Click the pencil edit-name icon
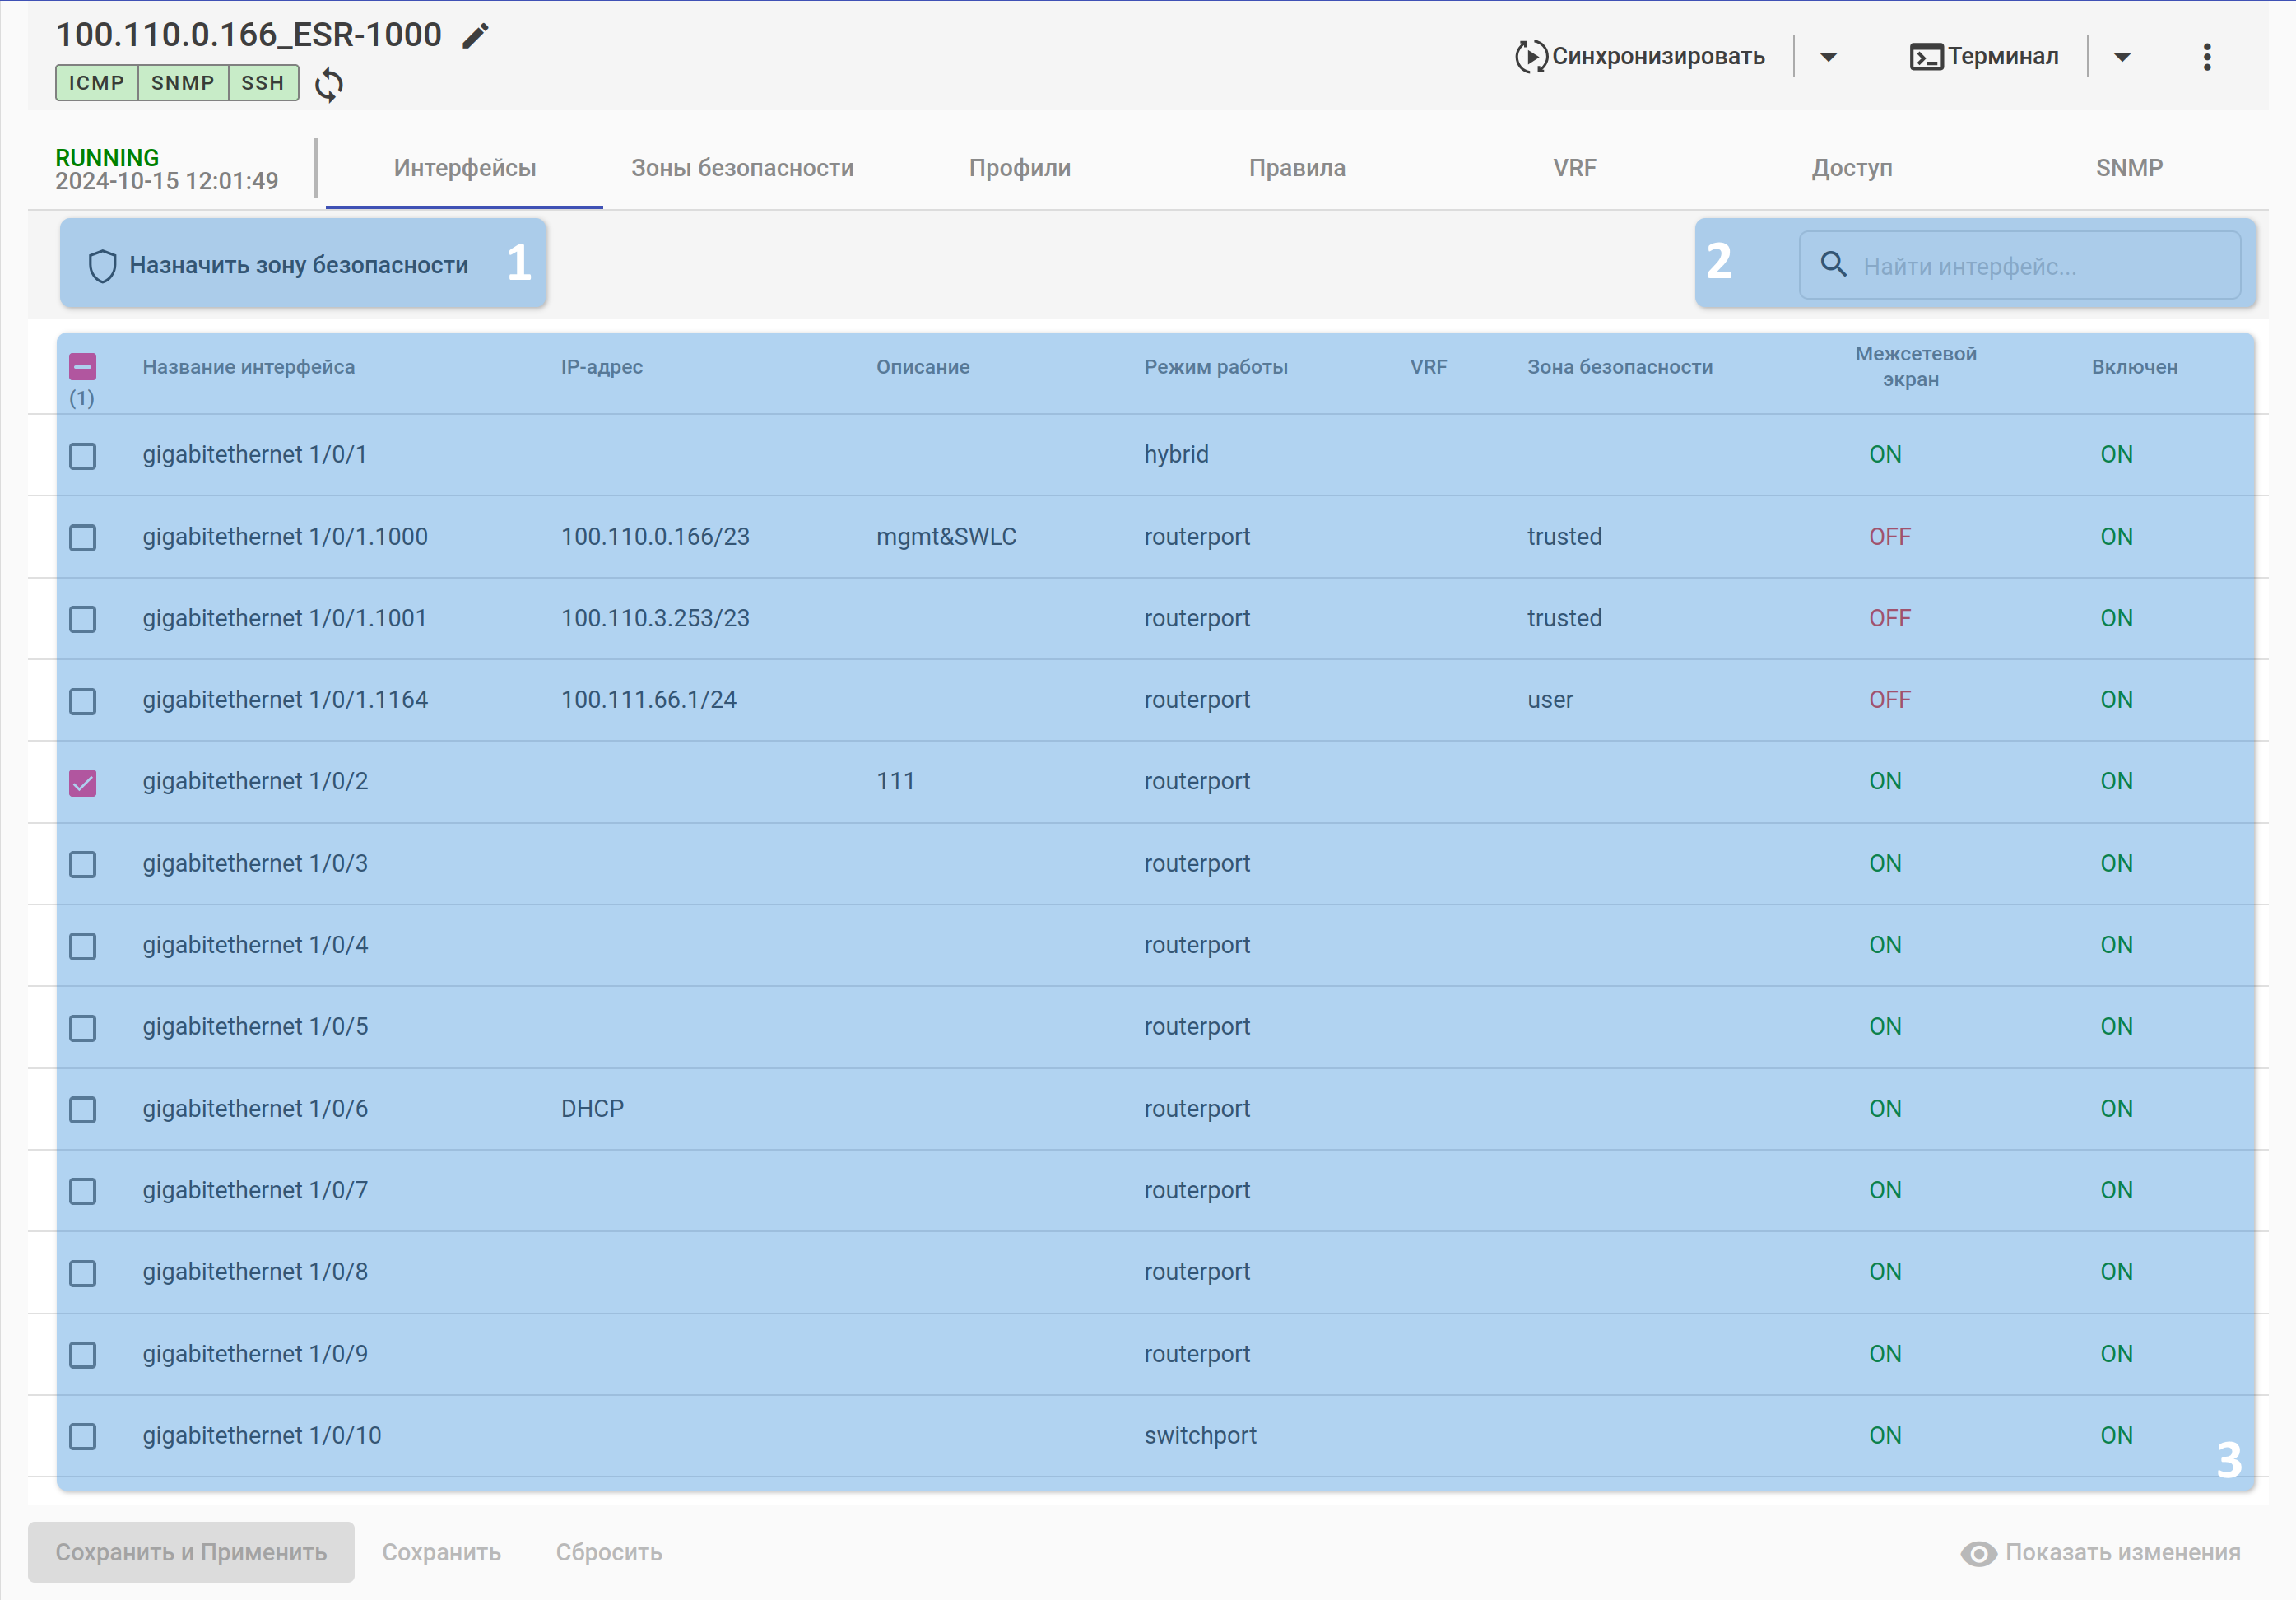The image size is (2296, 1600). (x=476, y=36)
